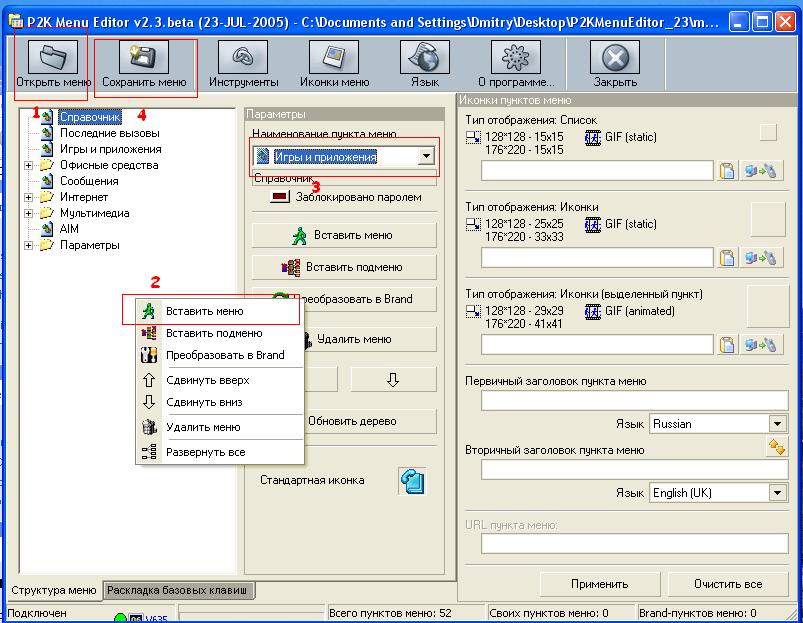
Task: Click the Удалить меню button in Параметры
Action: (370, 339)
